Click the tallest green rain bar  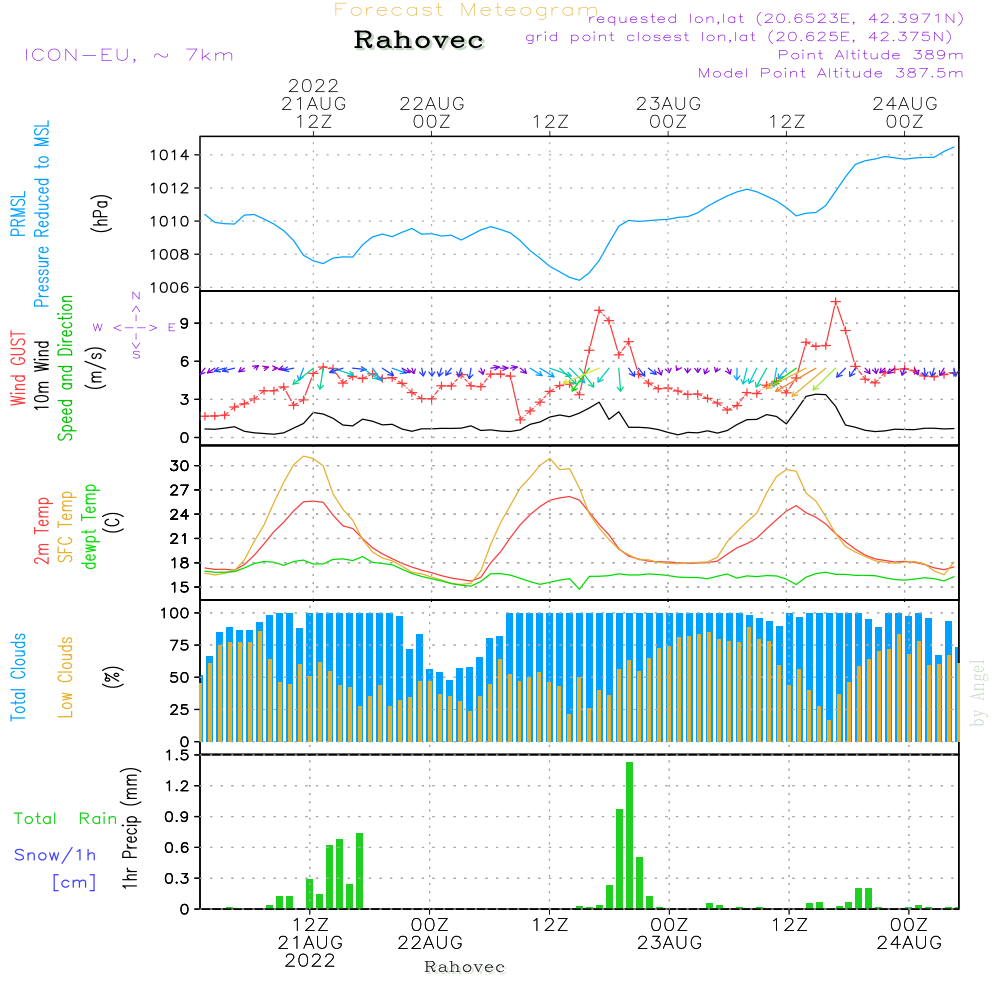point(629,835)
